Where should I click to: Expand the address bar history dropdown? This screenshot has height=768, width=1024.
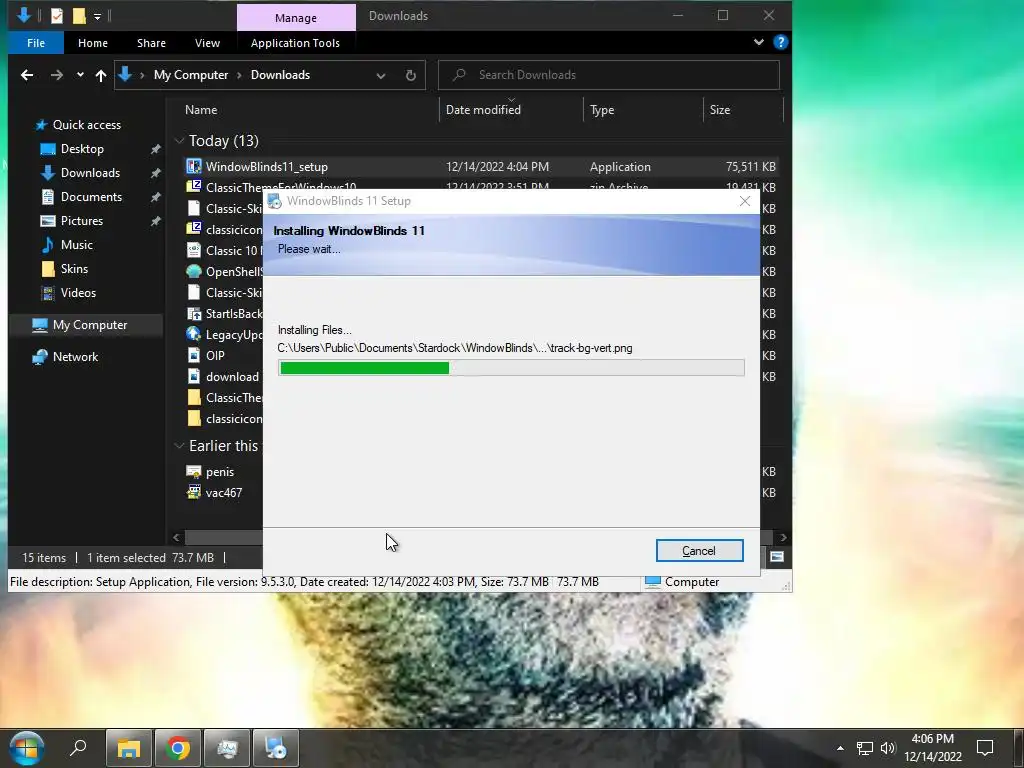[x=381, y=76]
